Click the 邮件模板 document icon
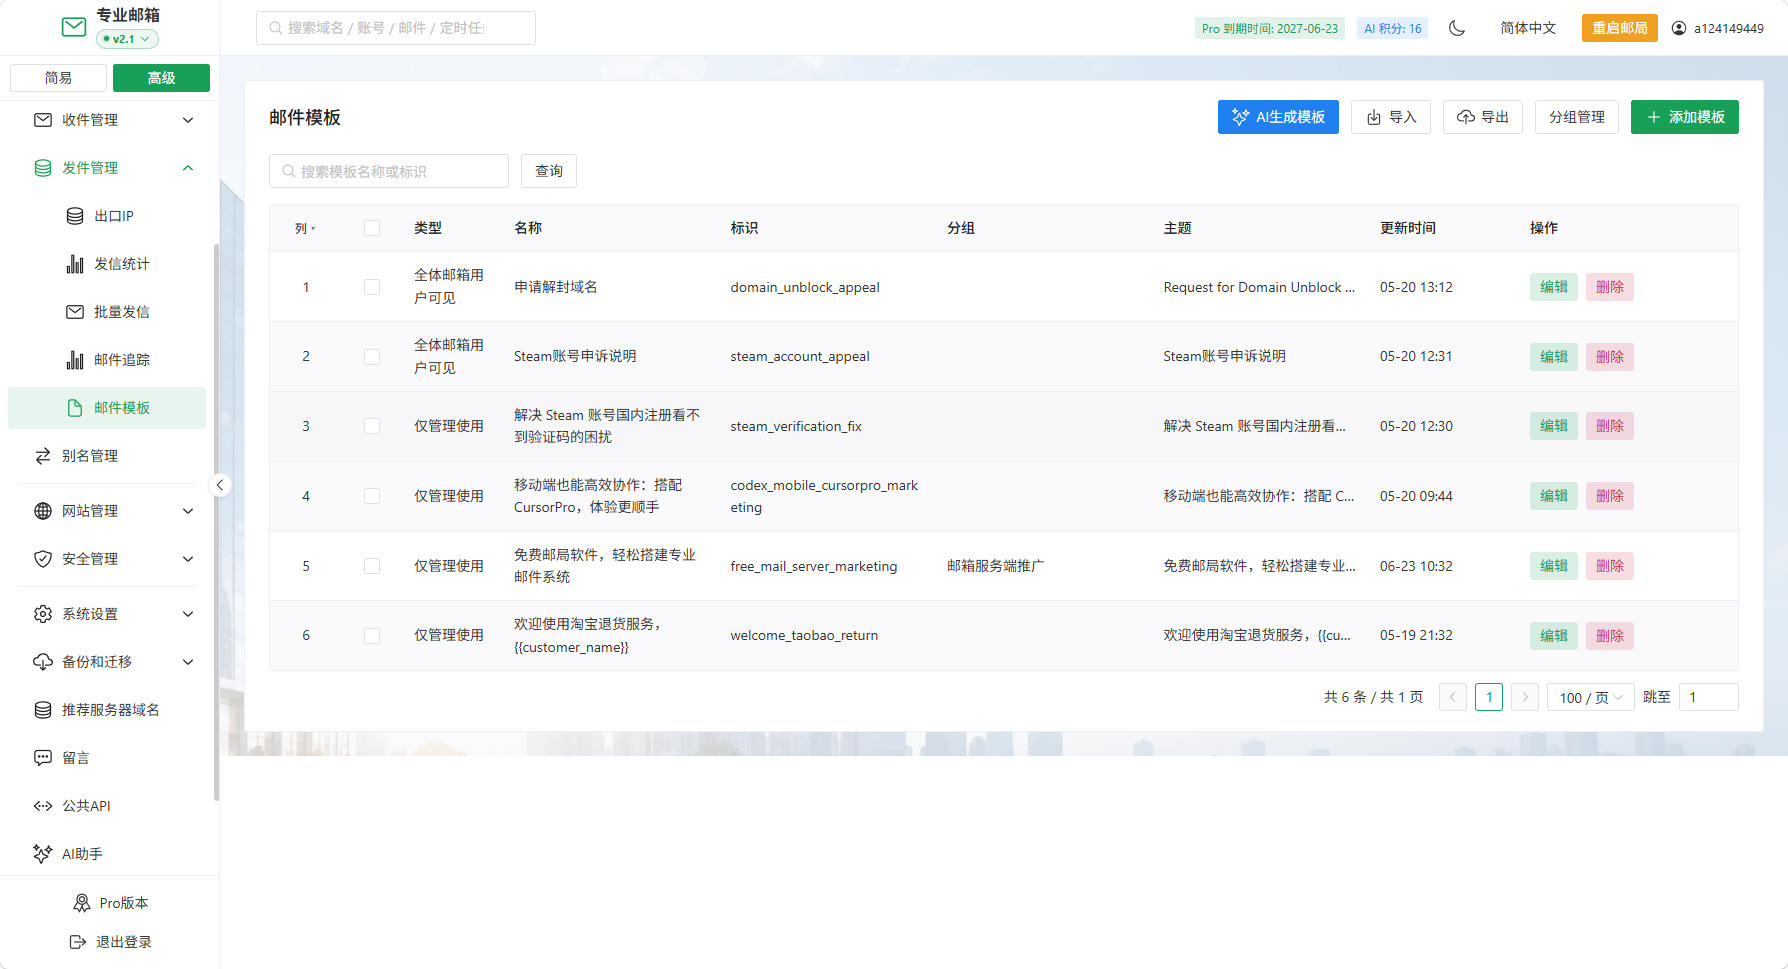Viewport: 1788px width, 969px height. point(75,408)
